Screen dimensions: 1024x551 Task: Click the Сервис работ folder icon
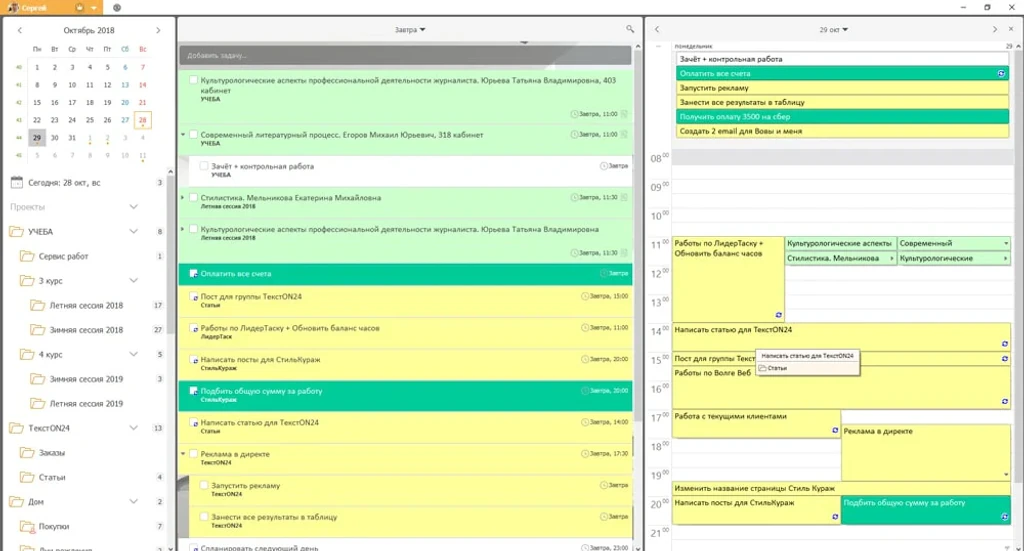(x=27, y=257)
